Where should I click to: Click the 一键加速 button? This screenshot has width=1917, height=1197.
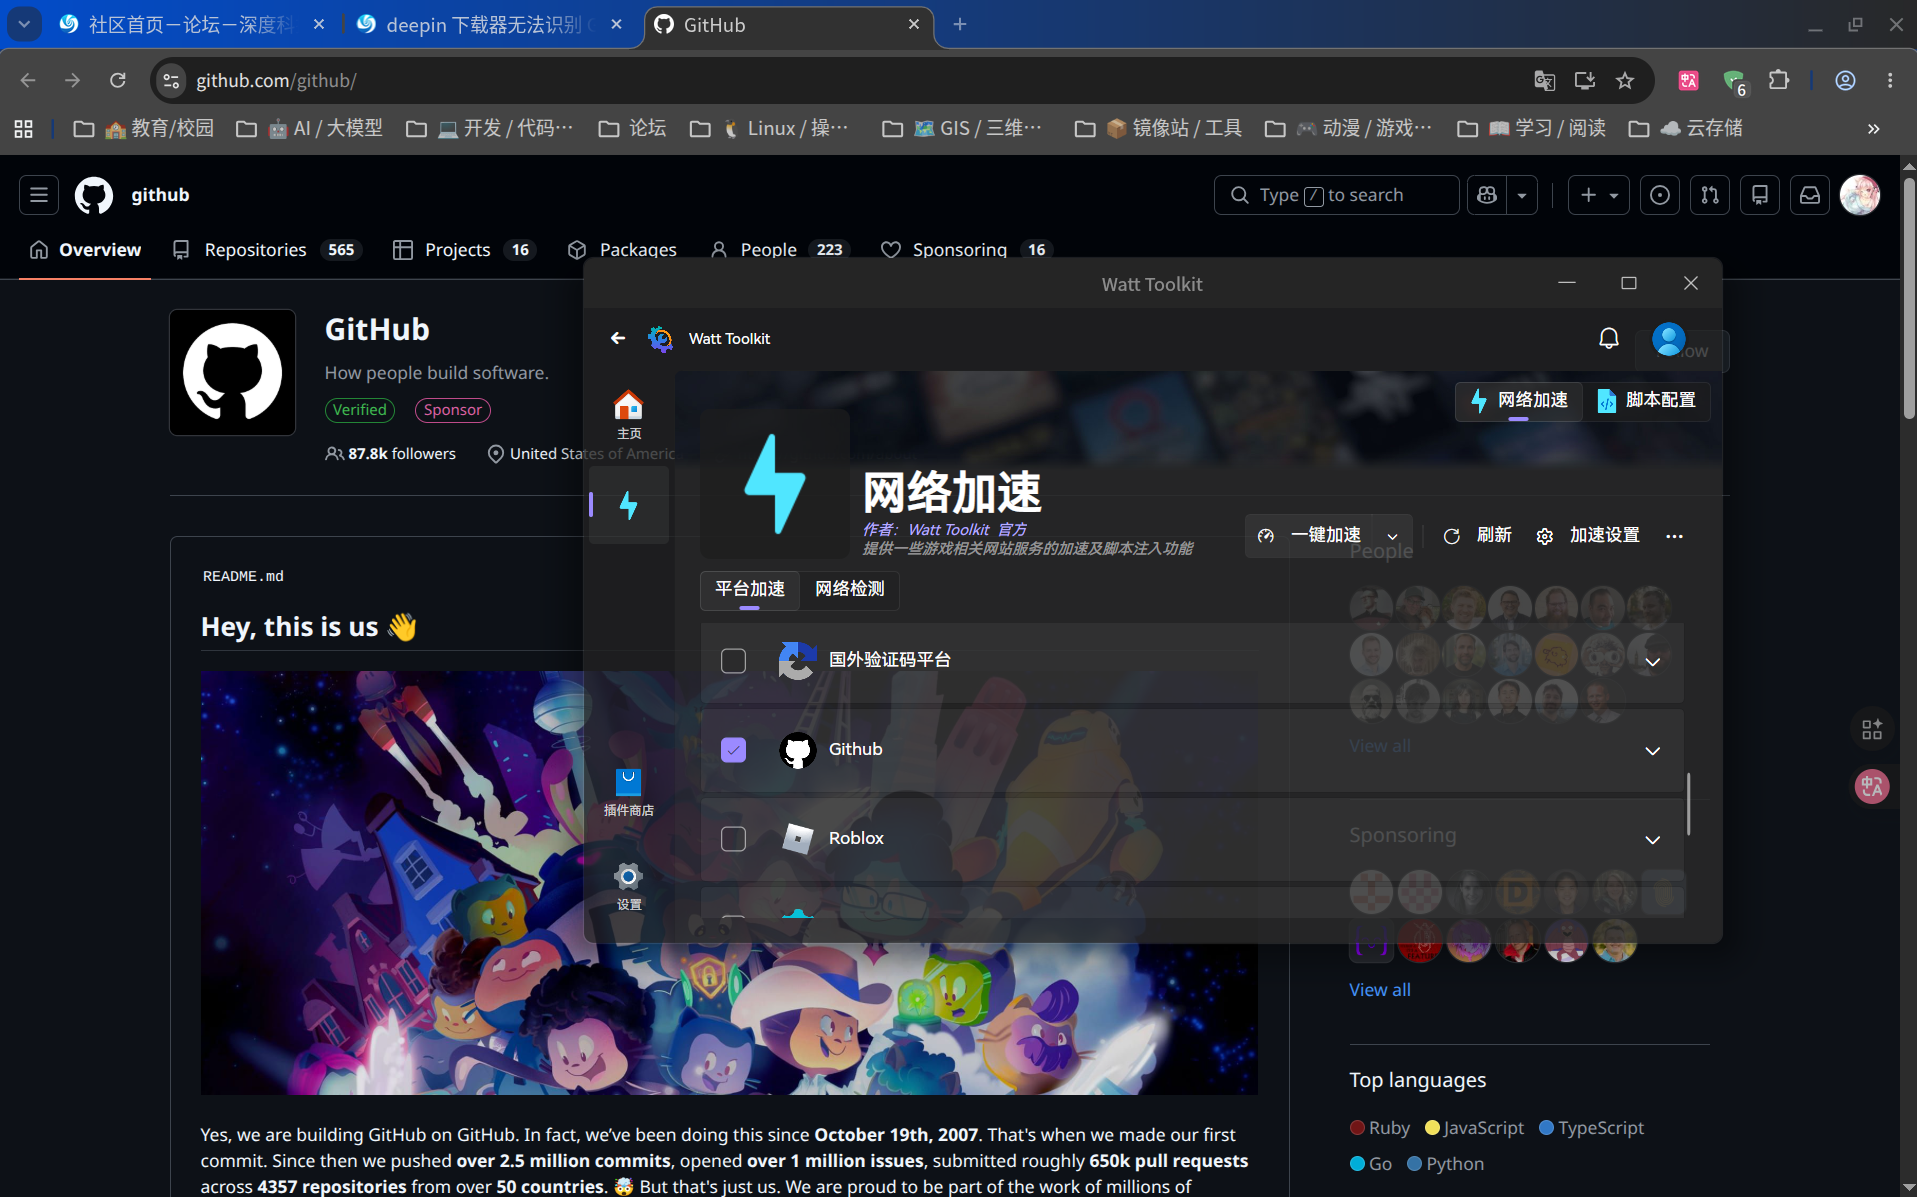pos(1312,536)
